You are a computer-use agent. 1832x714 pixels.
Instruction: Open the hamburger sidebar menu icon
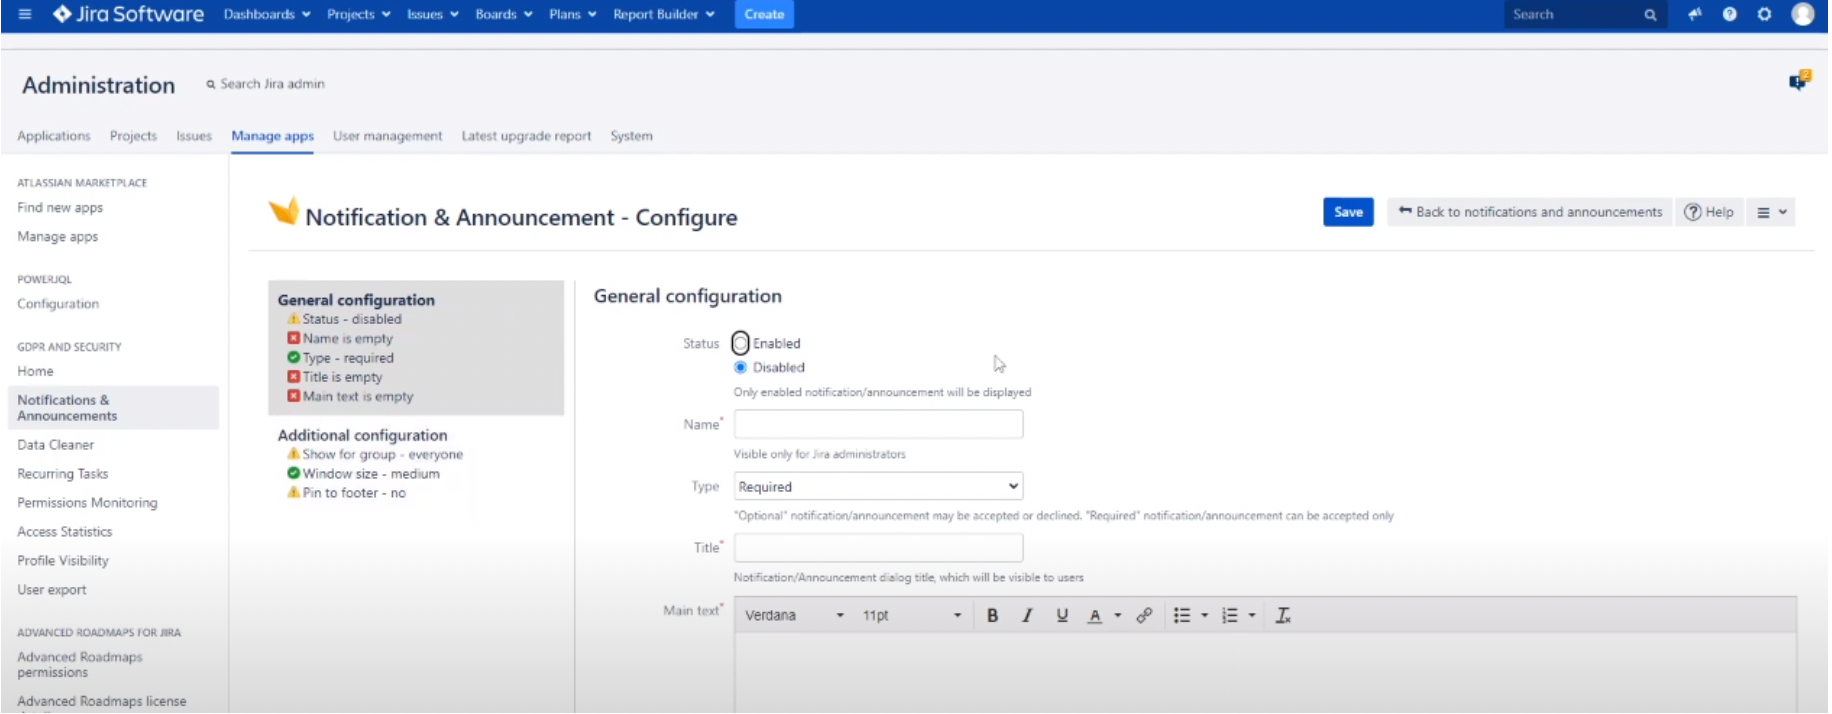pos(25,14)
